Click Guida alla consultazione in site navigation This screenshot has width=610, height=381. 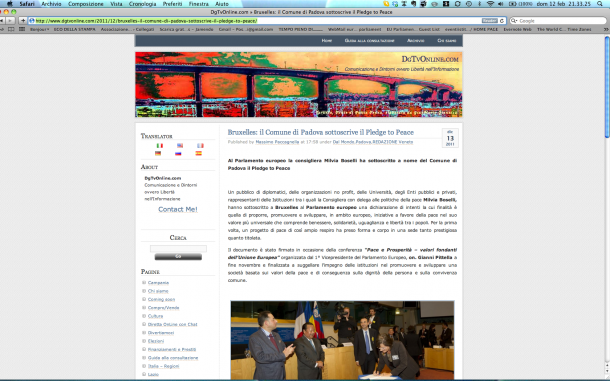(369, 40)
